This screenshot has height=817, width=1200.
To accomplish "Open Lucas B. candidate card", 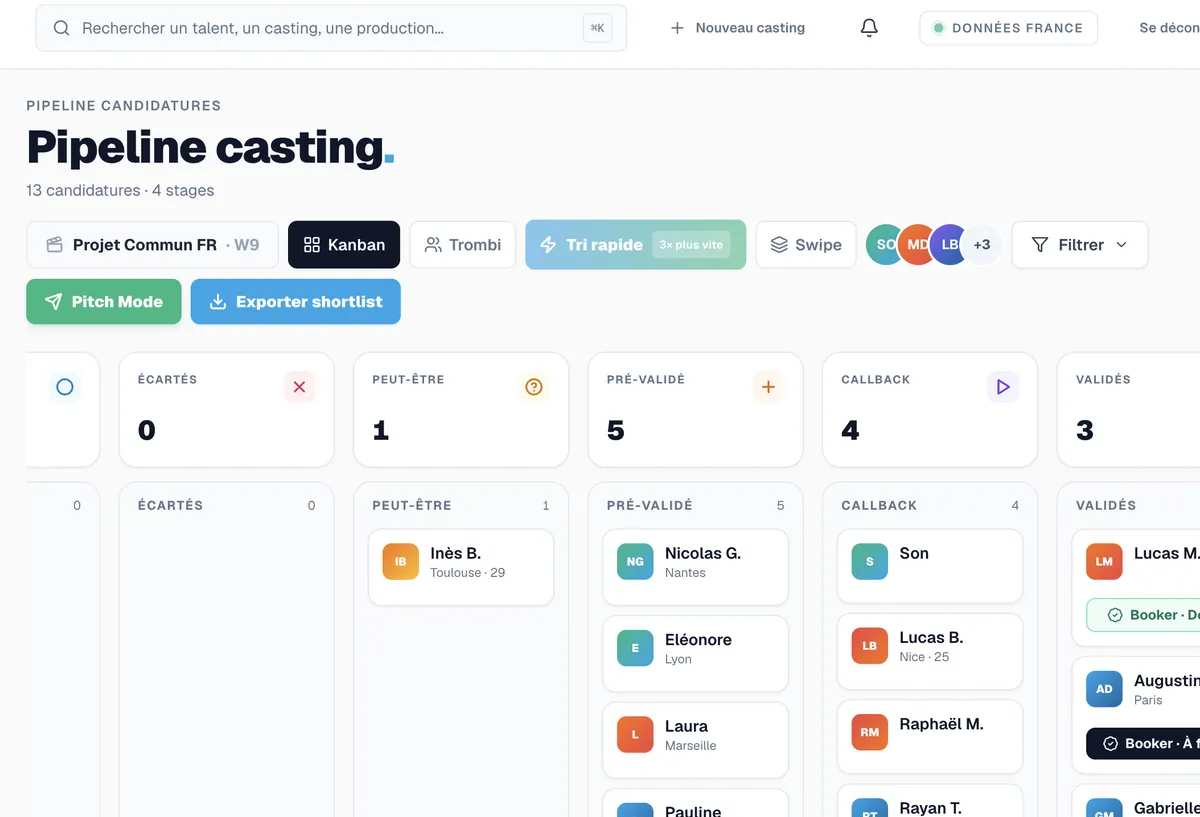I will [x=930, y=651].
